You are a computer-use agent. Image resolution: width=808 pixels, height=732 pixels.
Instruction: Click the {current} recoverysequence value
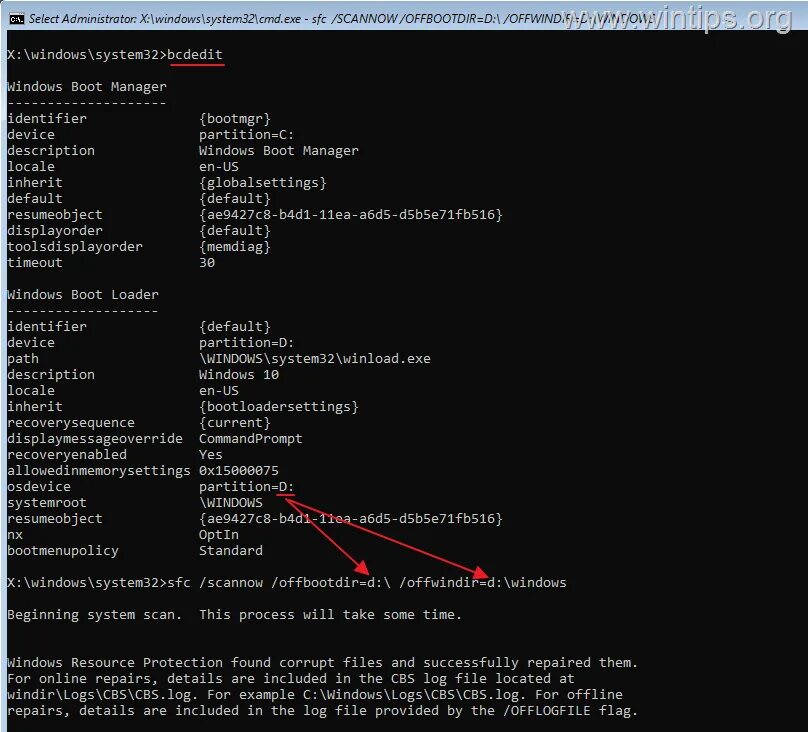click(x=234, y=423)
